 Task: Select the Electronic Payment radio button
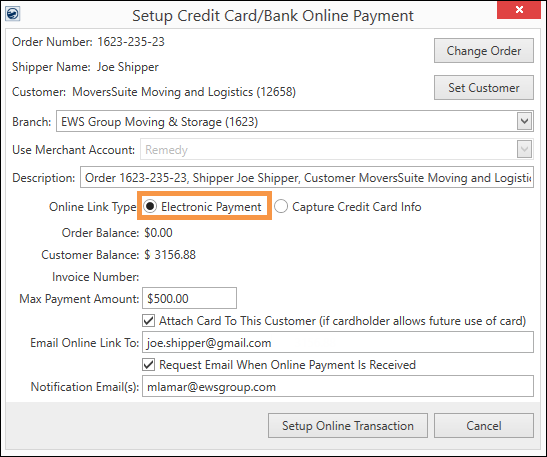150,207
